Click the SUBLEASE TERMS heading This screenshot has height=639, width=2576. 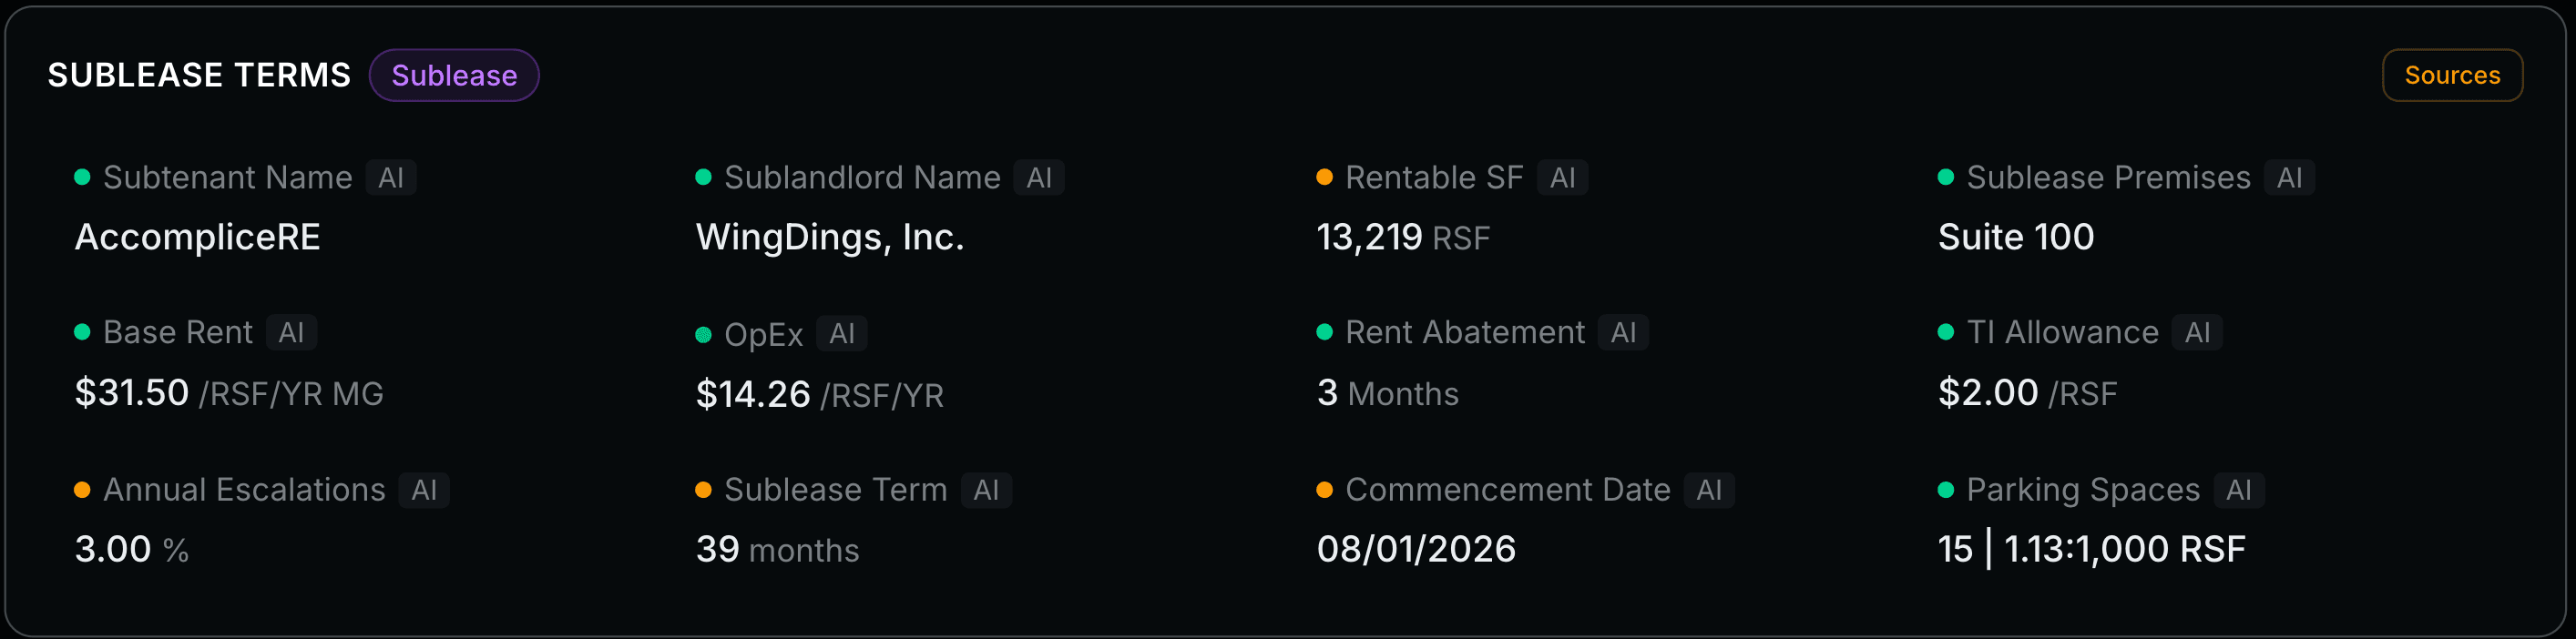click(199, 74)
